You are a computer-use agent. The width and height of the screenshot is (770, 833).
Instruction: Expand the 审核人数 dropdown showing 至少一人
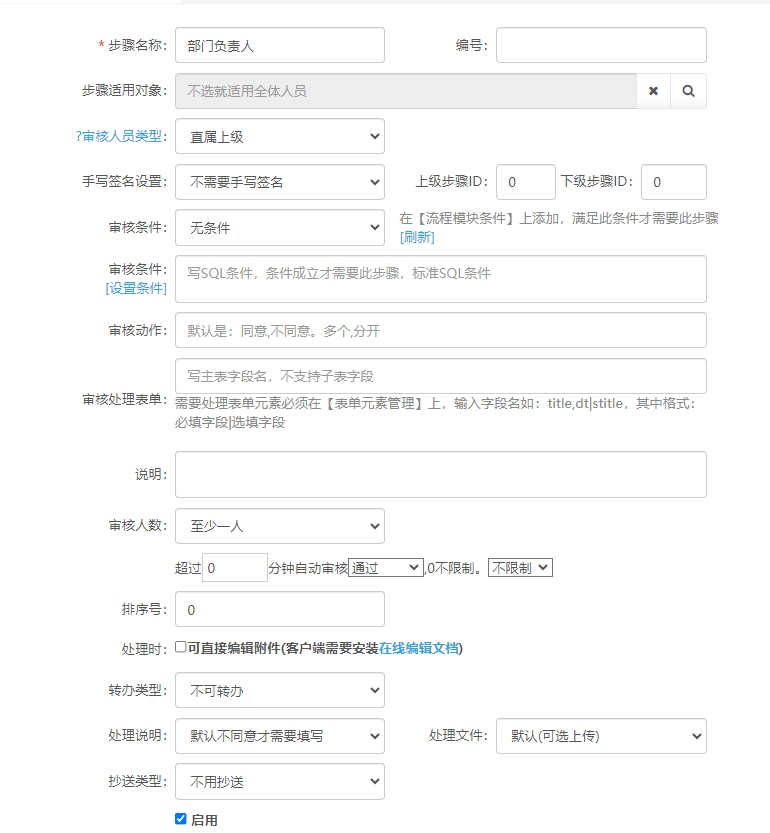click(280, 526)
